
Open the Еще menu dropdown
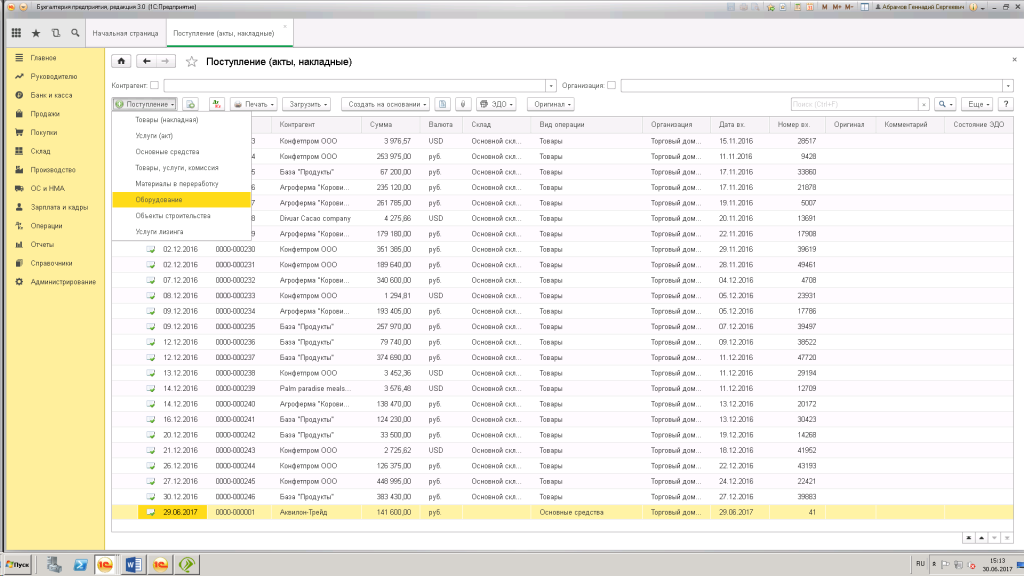[x=978, y=104]
